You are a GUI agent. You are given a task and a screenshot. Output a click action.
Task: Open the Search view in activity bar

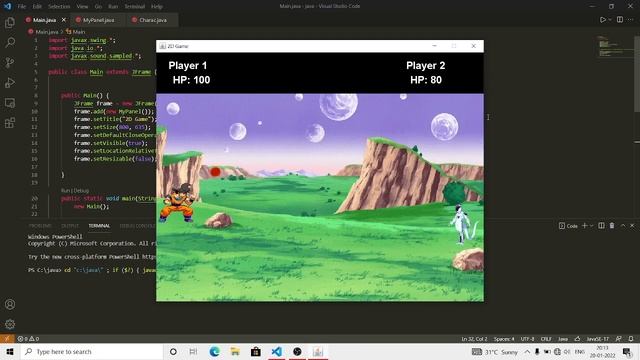10,42
